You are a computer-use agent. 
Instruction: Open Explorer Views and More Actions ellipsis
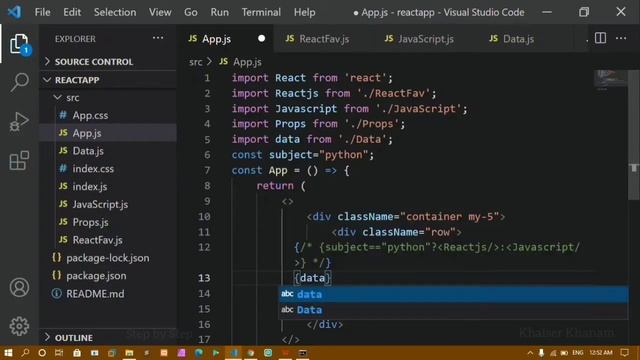pos(158,38)
